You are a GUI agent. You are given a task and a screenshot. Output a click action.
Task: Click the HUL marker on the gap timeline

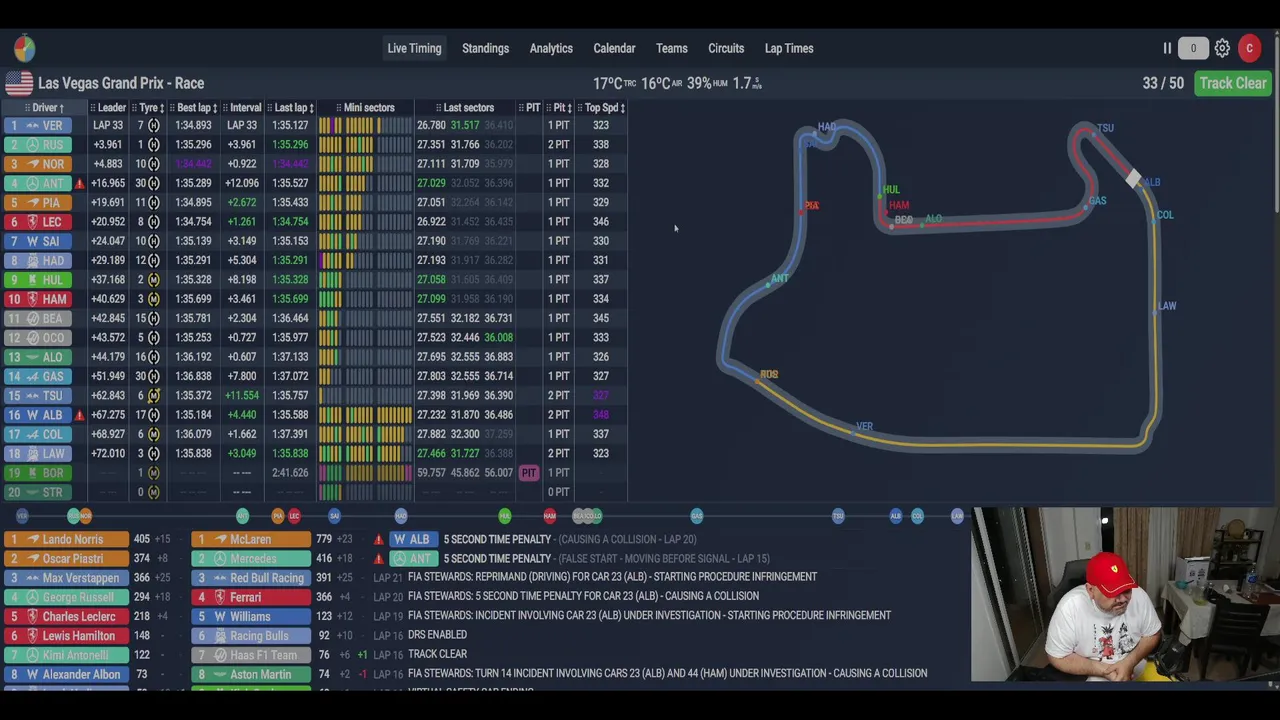pyautogui.click(x=505, y=516)
